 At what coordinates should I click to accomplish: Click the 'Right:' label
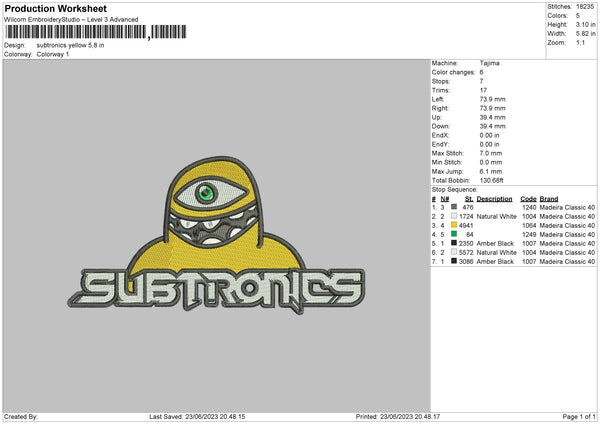point(440,108)
